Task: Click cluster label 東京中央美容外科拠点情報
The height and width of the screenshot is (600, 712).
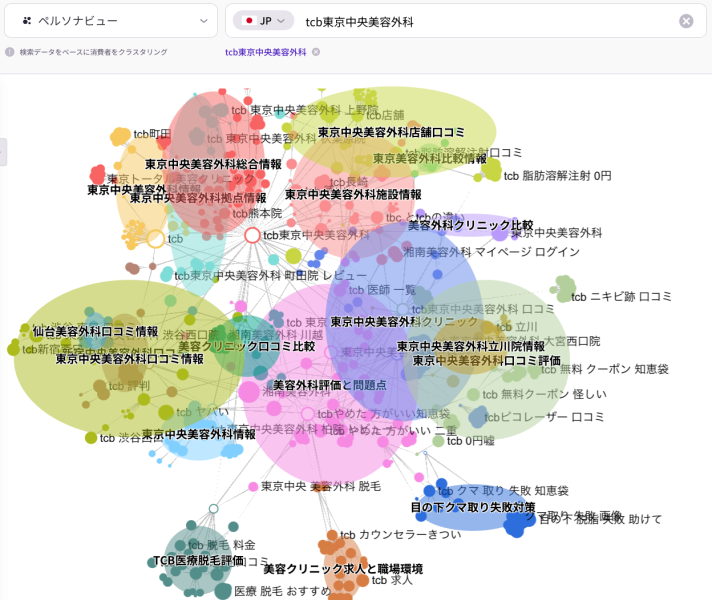Action: tap(198, 198)
